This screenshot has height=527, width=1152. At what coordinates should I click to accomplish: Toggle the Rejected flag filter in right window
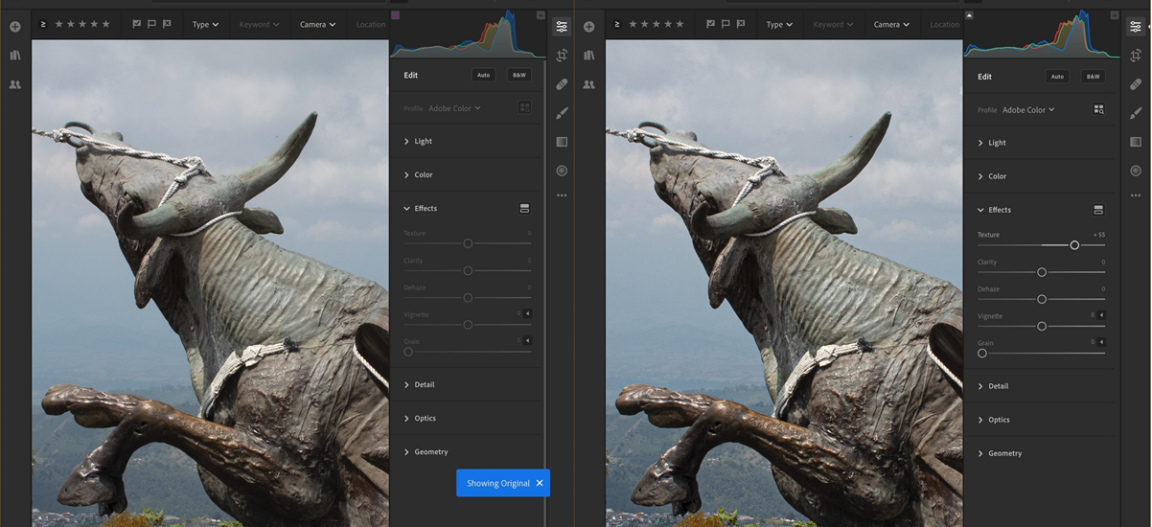(x=741, y=24)
